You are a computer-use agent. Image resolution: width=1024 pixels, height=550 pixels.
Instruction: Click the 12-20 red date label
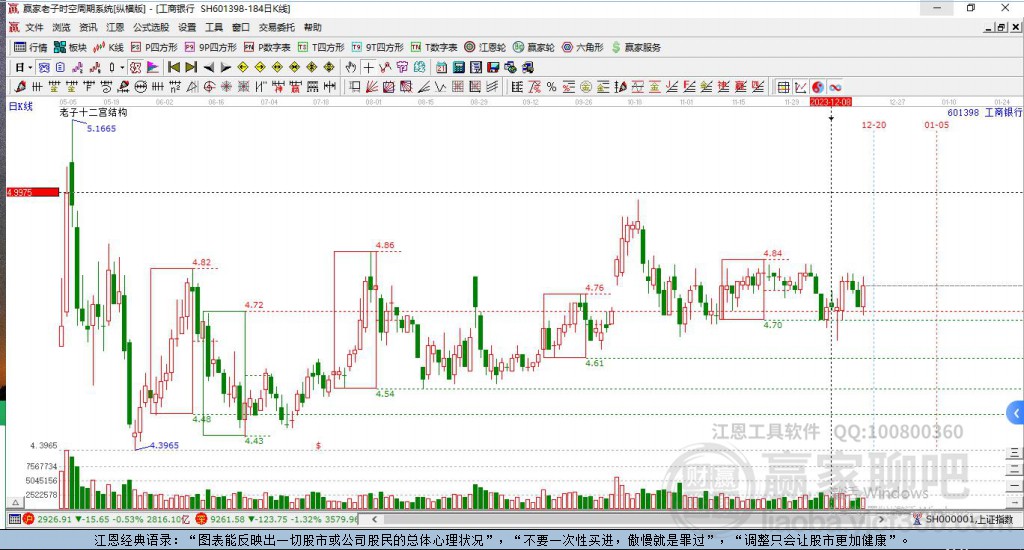874,125
